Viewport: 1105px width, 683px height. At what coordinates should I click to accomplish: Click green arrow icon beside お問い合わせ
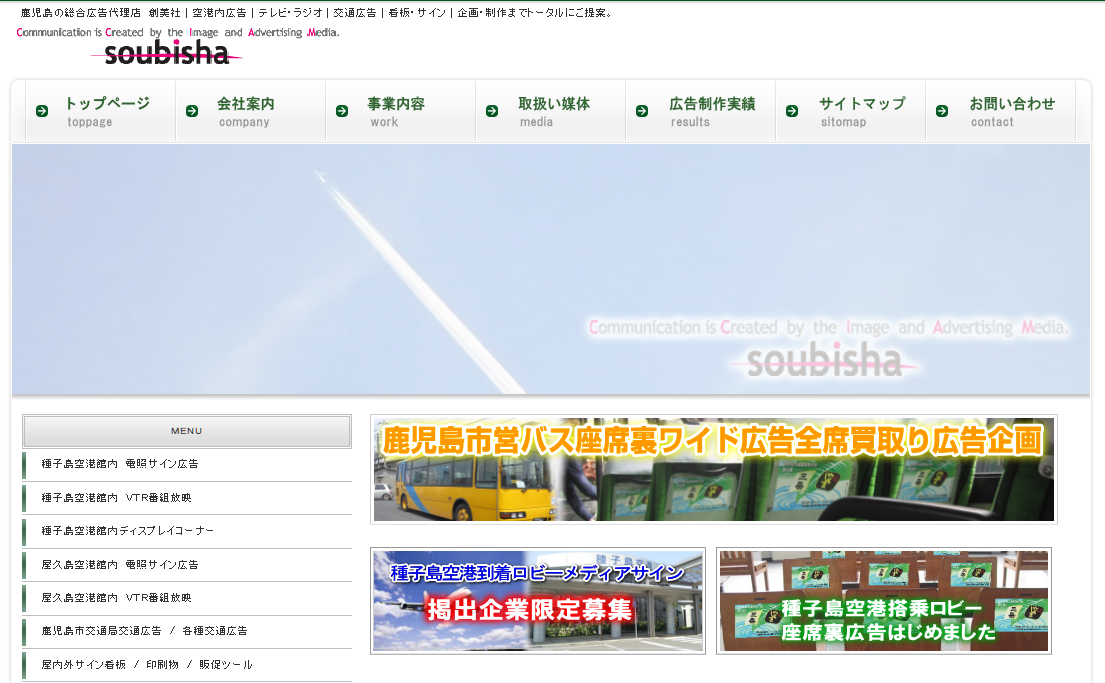click(x=942, y=111)
